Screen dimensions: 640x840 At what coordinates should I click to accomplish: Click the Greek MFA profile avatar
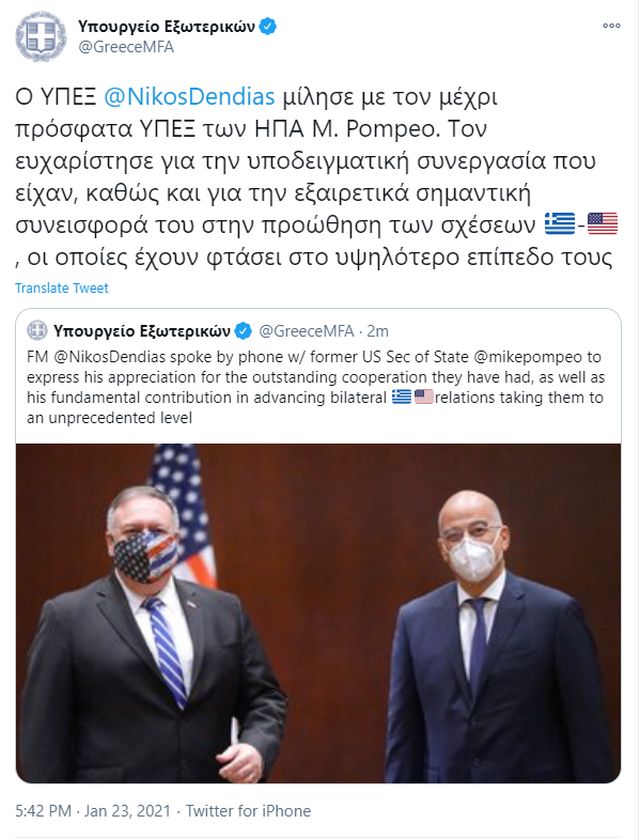click(x=40, y=36)
